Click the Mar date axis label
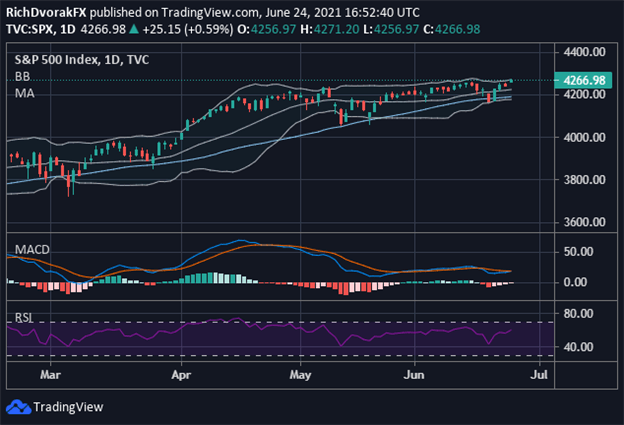 point(51,375)
